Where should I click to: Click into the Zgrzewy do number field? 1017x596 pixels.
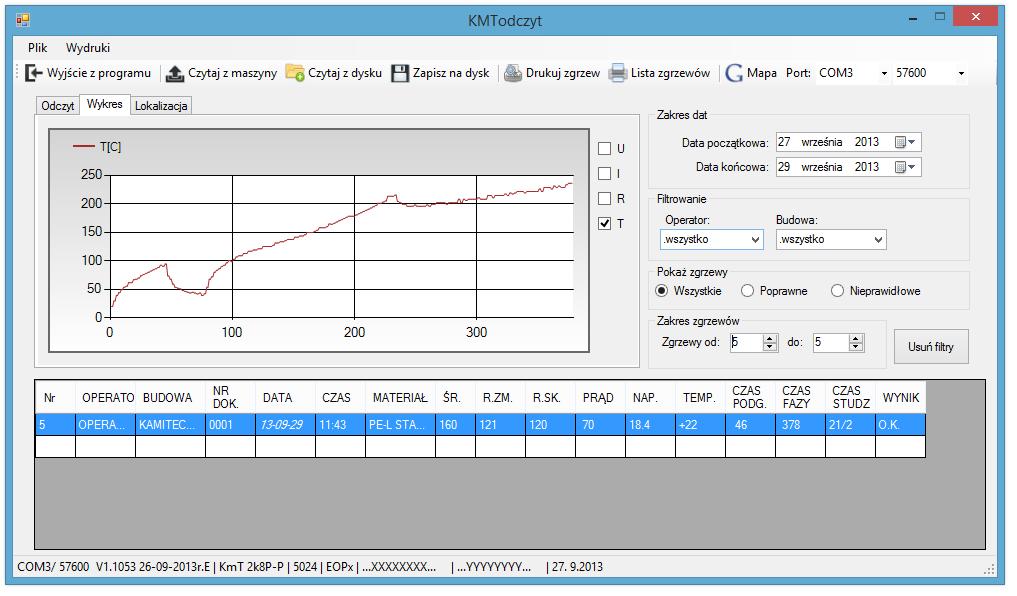(x=832, y=342)
